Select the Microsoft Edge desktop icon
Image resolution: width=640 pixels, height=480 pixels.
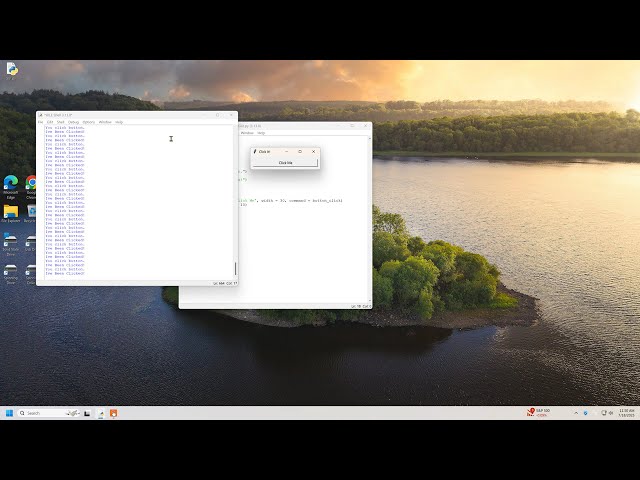coord(11,187)
